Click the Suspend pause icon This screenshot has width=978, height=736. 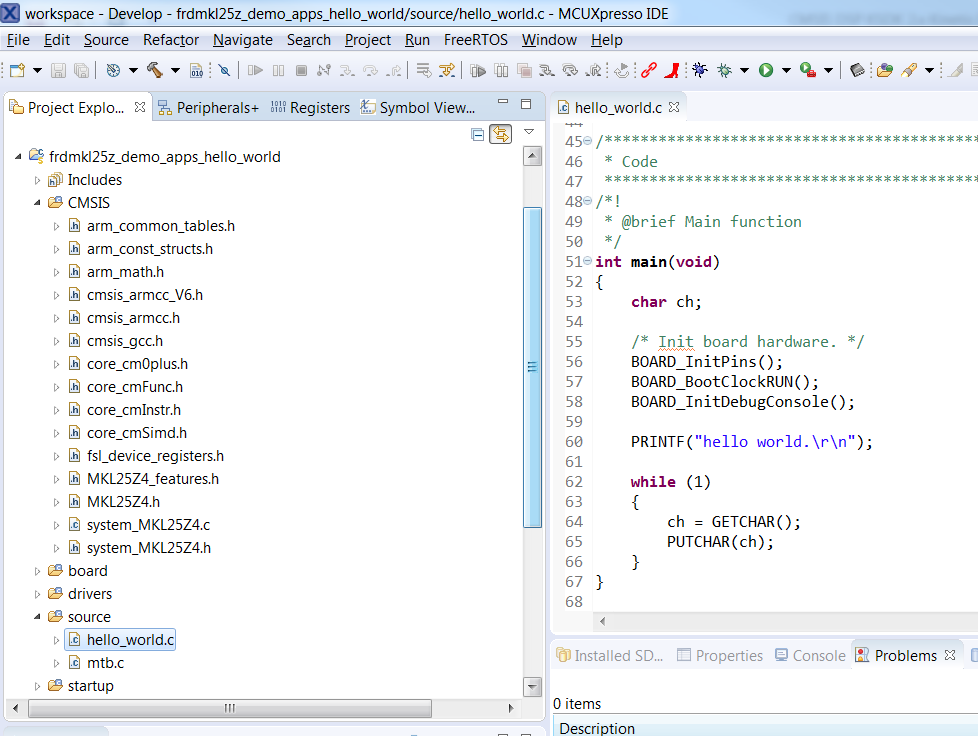click(x=278, y=70)
